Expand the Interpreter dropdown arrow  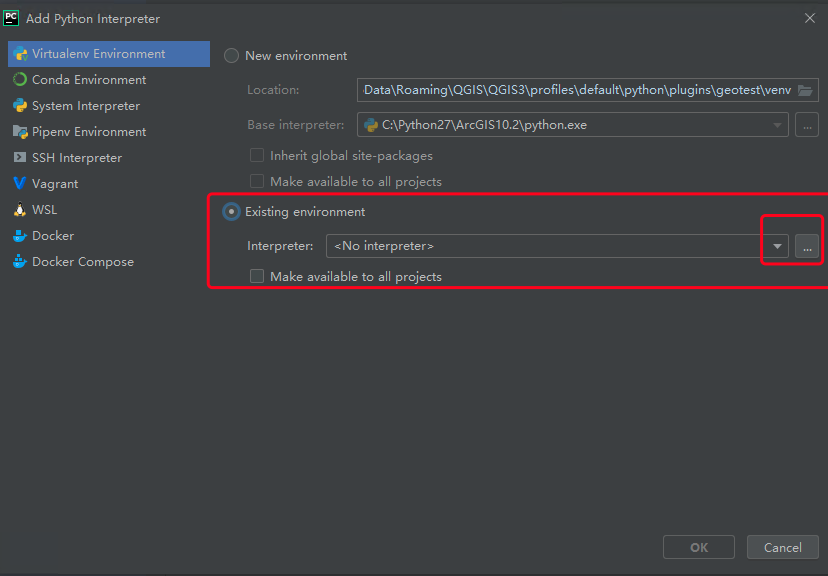pos(777,246)
